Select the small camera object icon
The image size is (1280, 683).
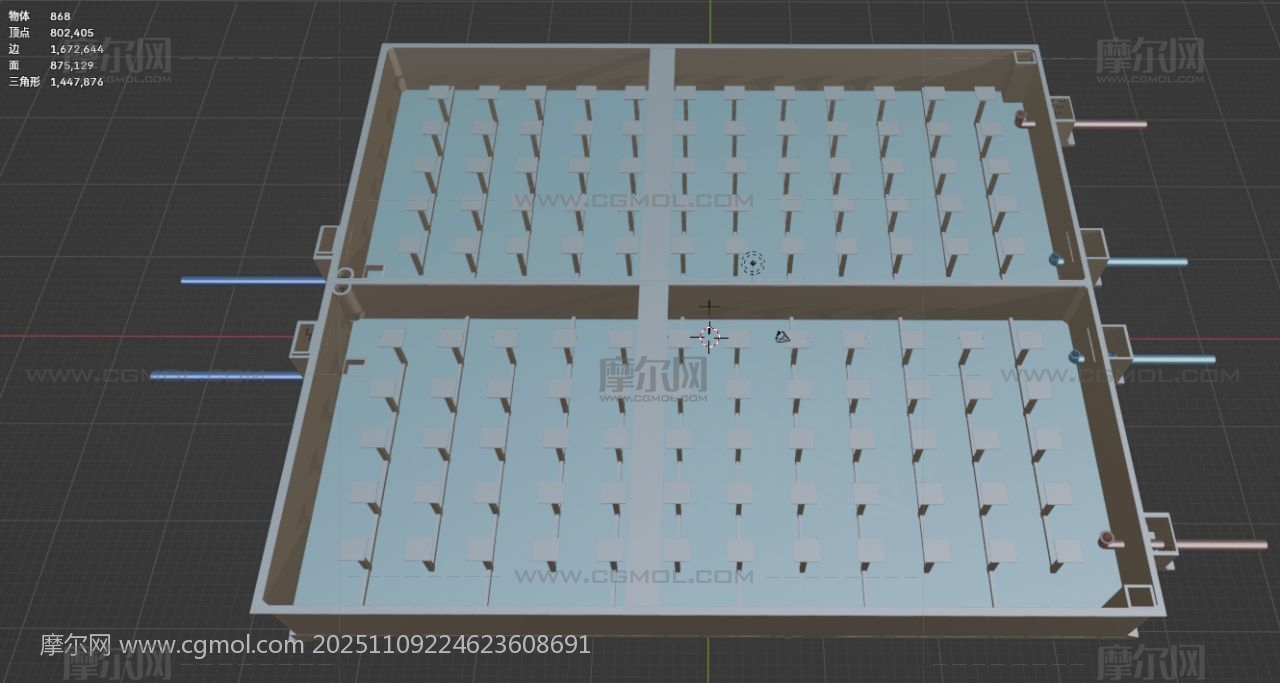783,337
